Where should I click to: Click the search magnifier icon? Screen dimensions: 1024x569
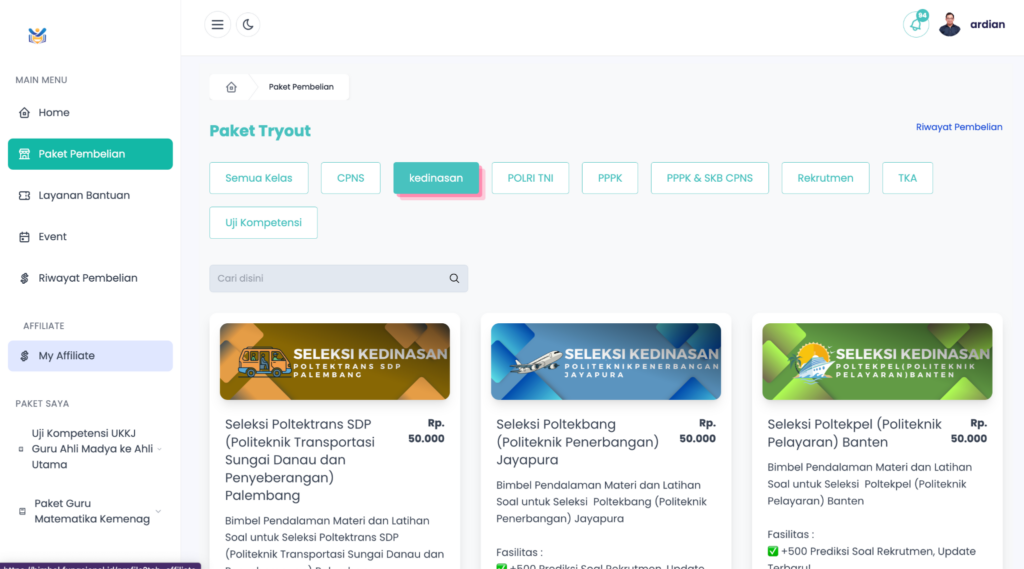455,278
